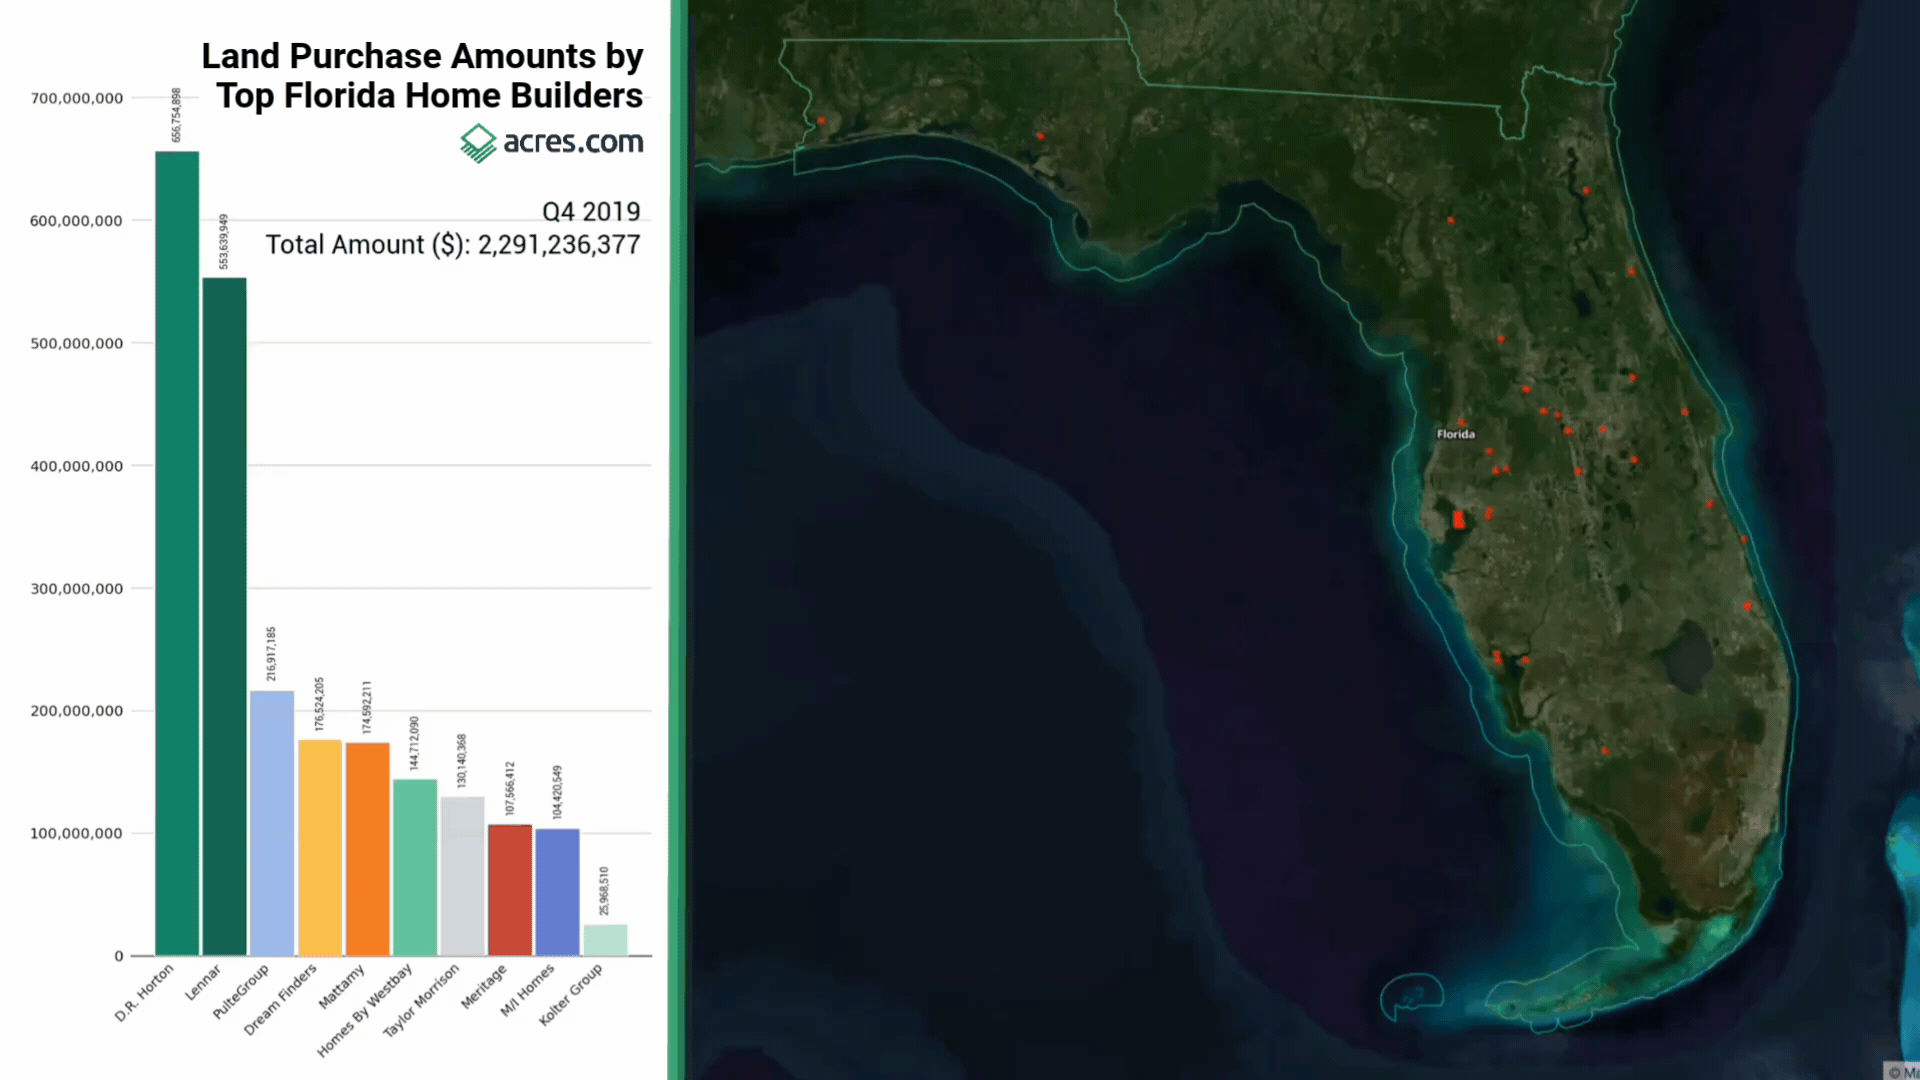Click the 'Dream Finders' axis label
The width and height of the screenshot is (1920, 1080).
tap(280, 999)
